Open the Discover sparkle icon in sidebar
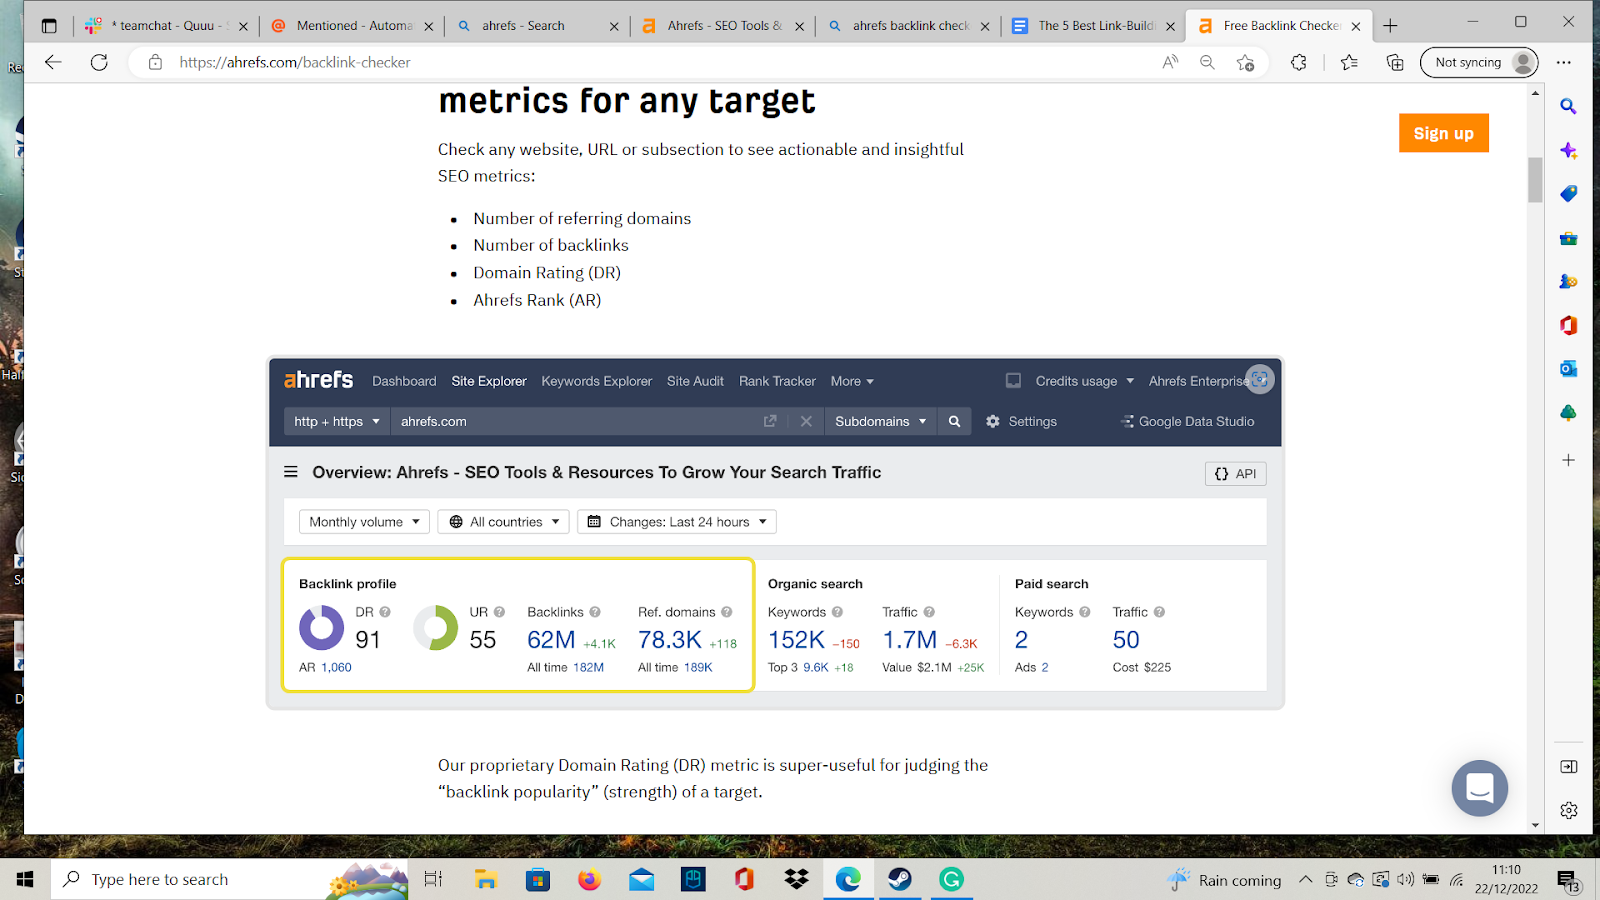The height and width of the screenshot is (900, 1600). 1568,150
